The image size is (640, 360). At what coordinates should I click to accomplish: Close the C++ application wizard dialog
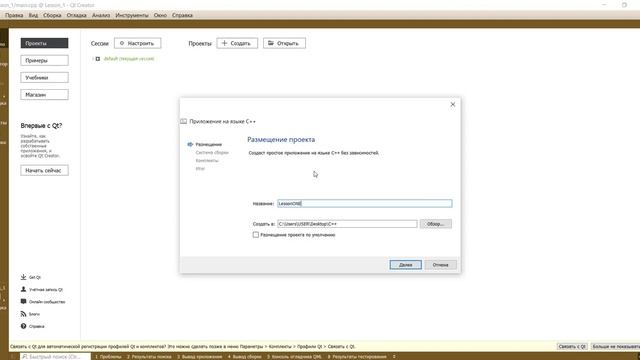[x=453, y=104]
